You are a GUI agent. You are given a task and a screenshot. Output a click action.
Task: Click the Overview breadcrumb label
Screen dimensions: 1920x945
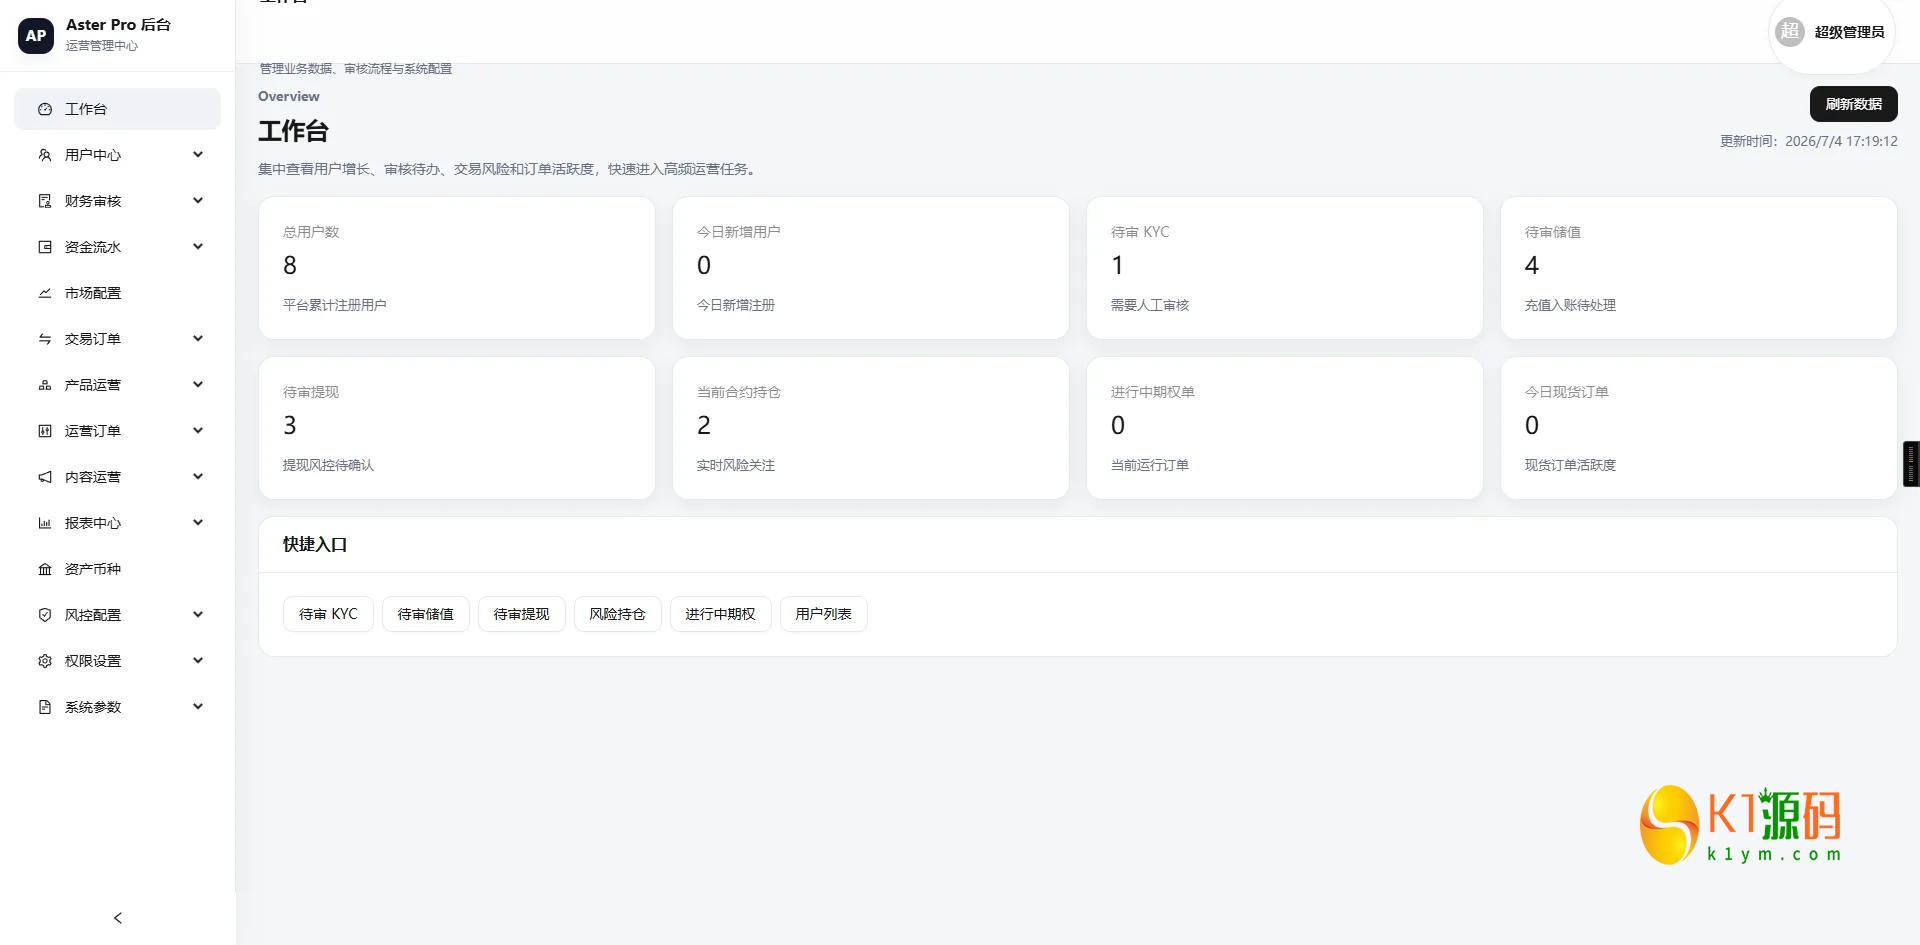tap(289, 96)
